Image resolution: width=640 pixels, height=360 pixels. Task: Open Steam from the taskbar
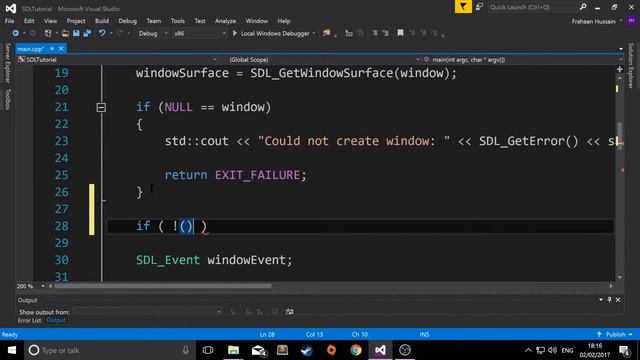(x=307, y=350)
